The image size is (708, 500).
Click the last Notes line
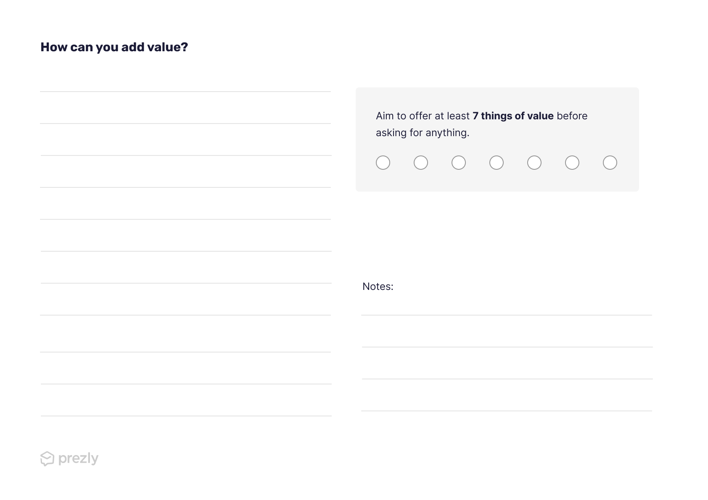(x=507, y=411)
